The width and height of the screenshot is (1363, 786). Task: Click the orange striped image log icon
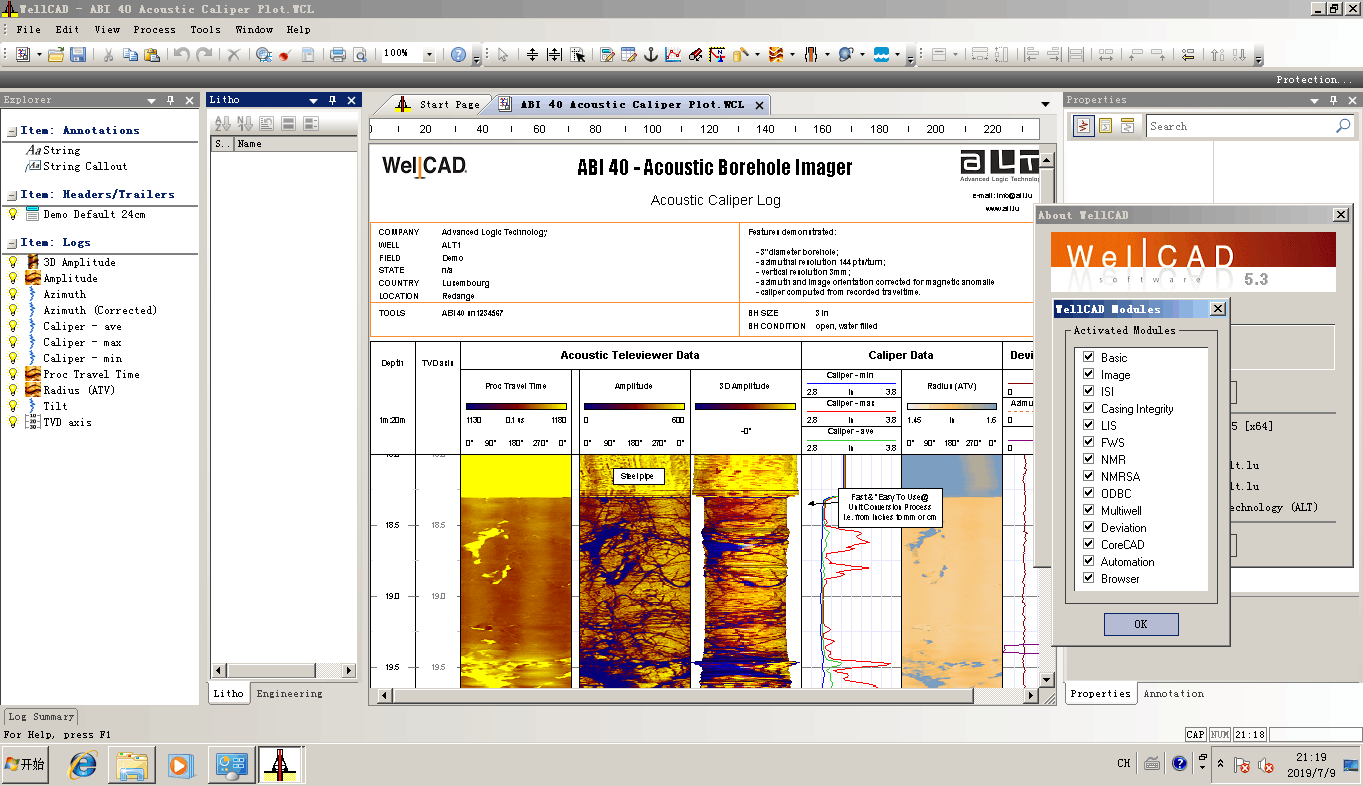coord(776,54)
